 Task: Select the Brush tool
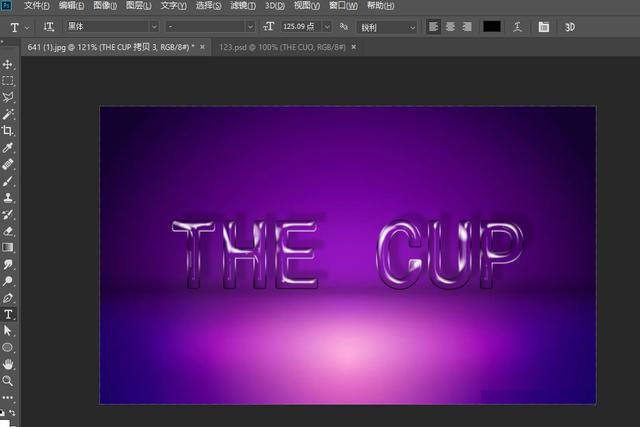point(8,181)
